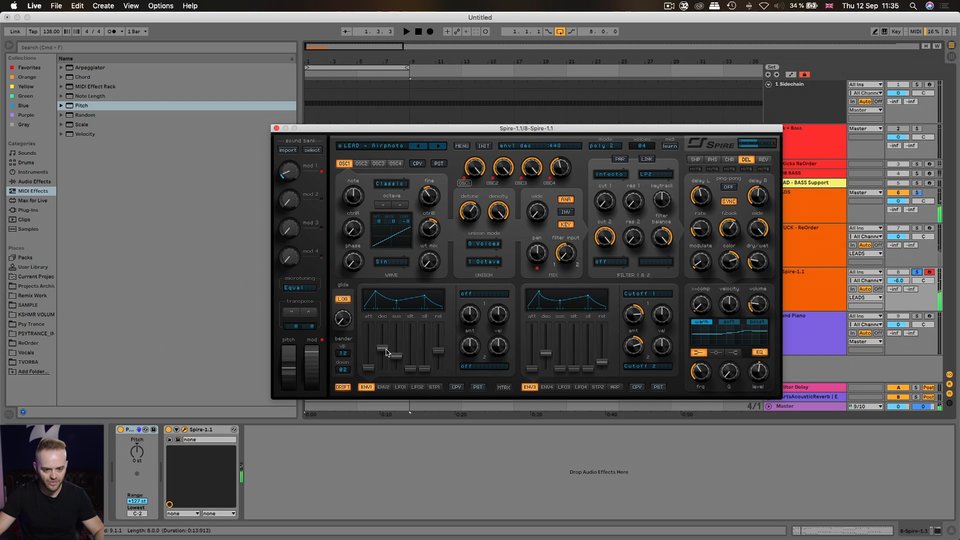The image size is (960, 540).
Task: Adjust the delay L knob
Action: [700, 196]
